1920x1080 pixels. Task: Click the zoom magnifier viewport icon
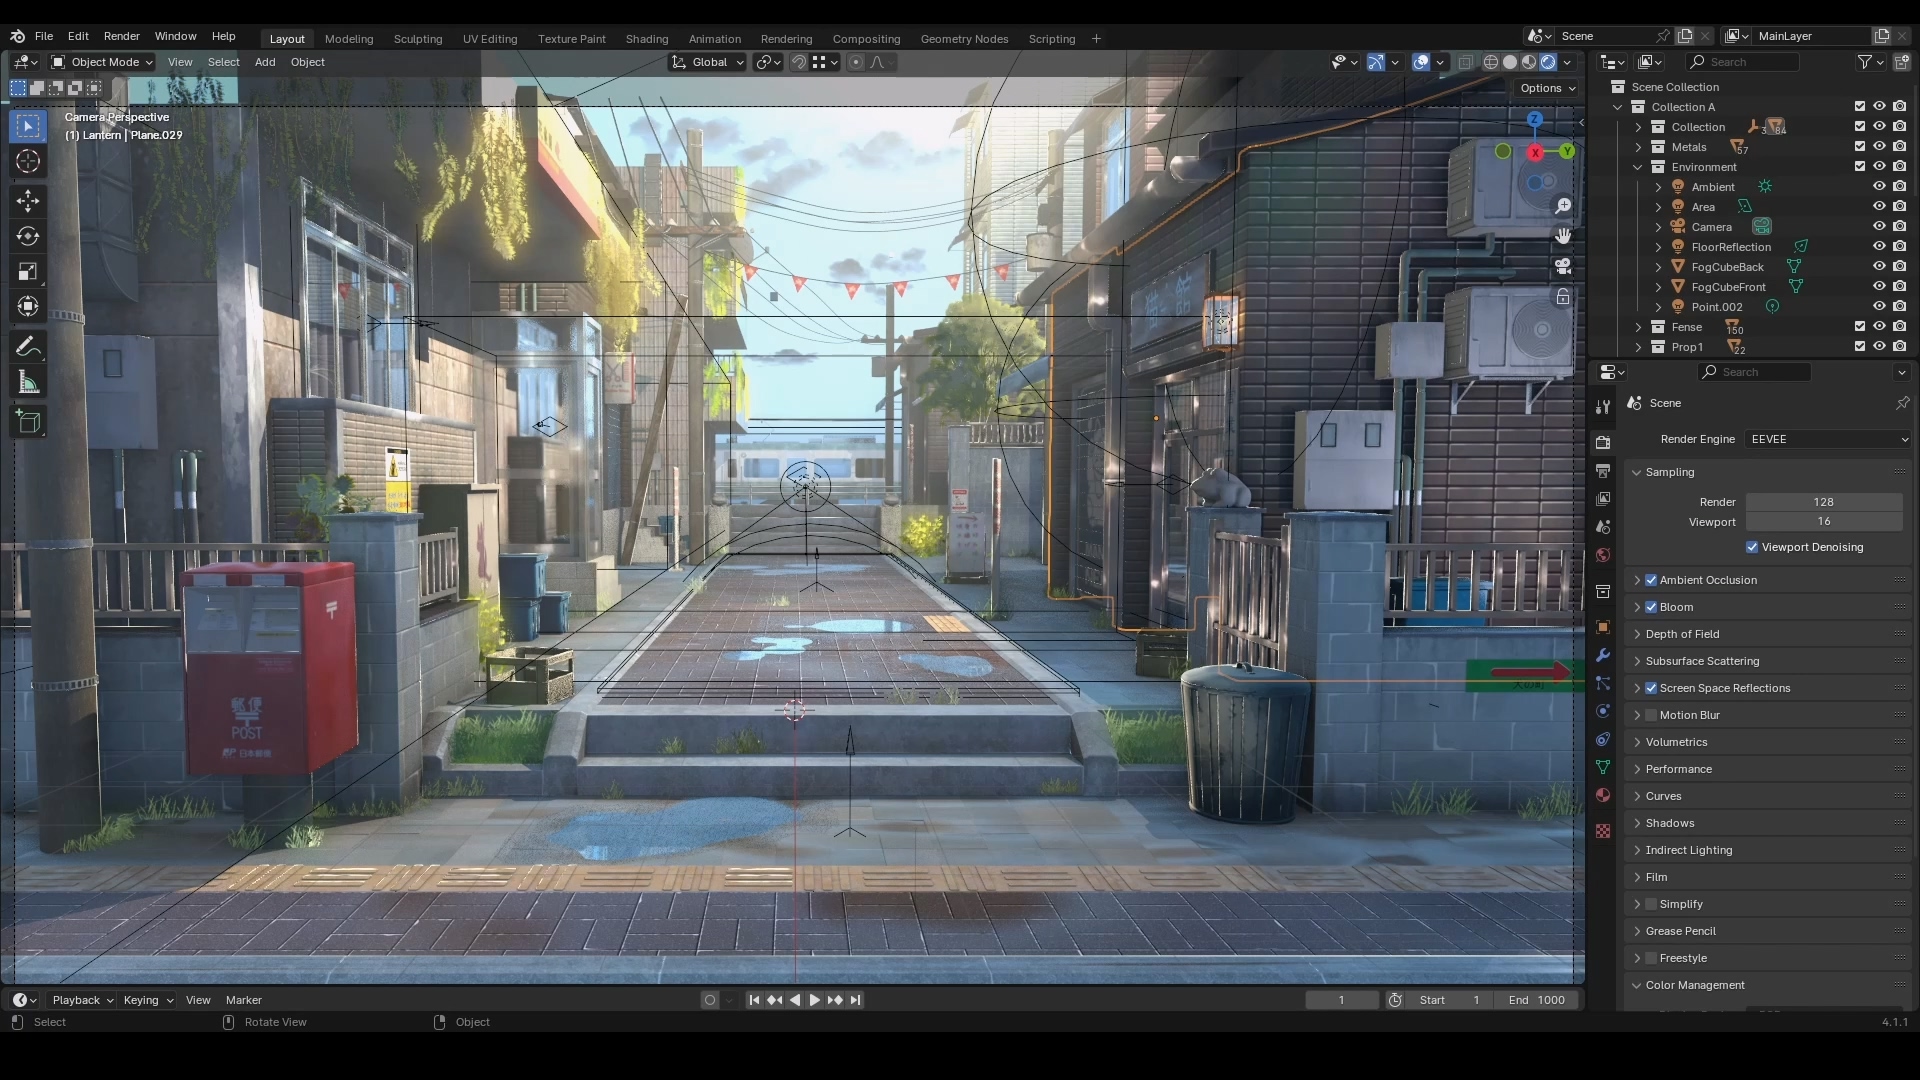click(1563, 206)
